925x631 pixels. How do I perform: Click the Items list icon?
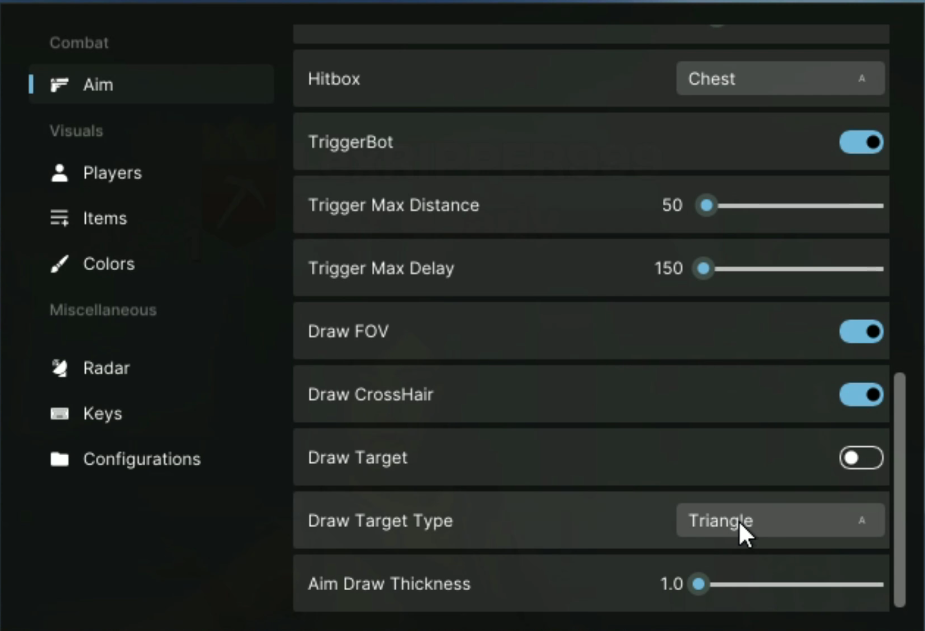point(60,218)
